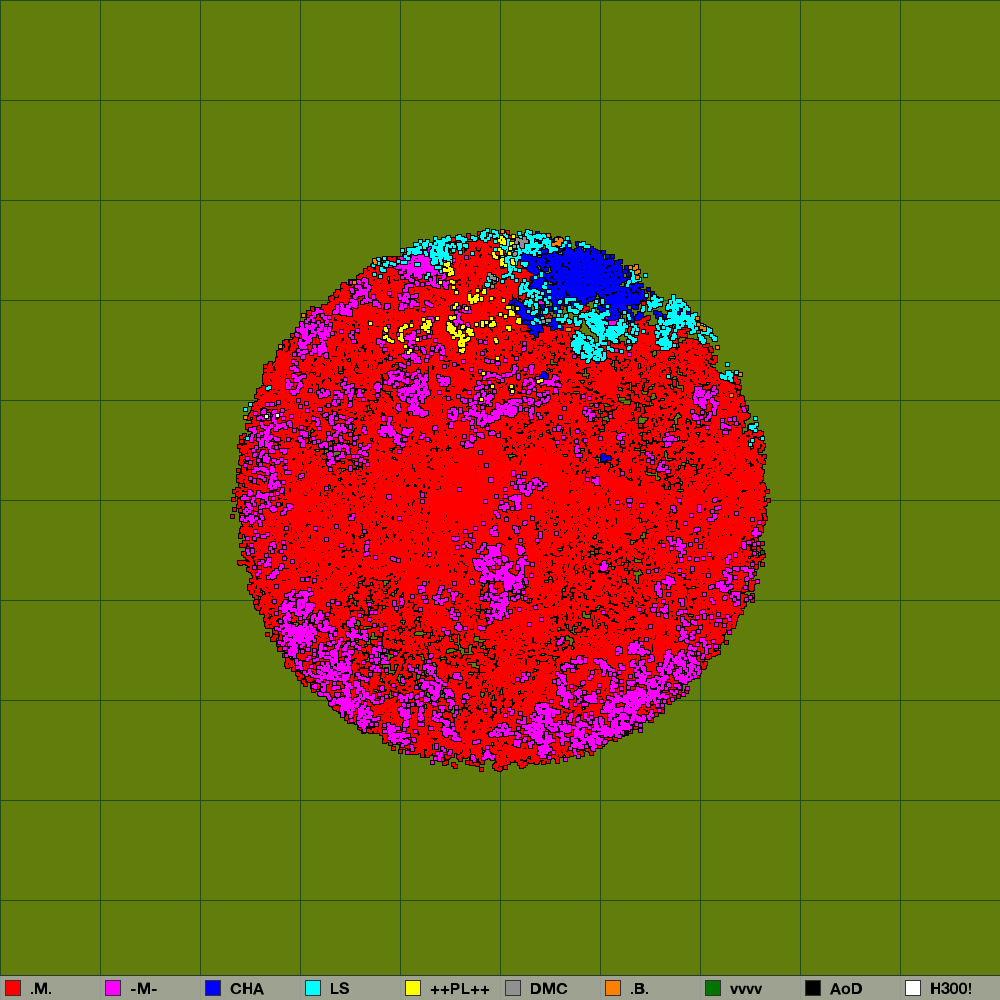Select the 'vvvv' legend label
Viewport: 1000px width, 1000px height.
746,989
